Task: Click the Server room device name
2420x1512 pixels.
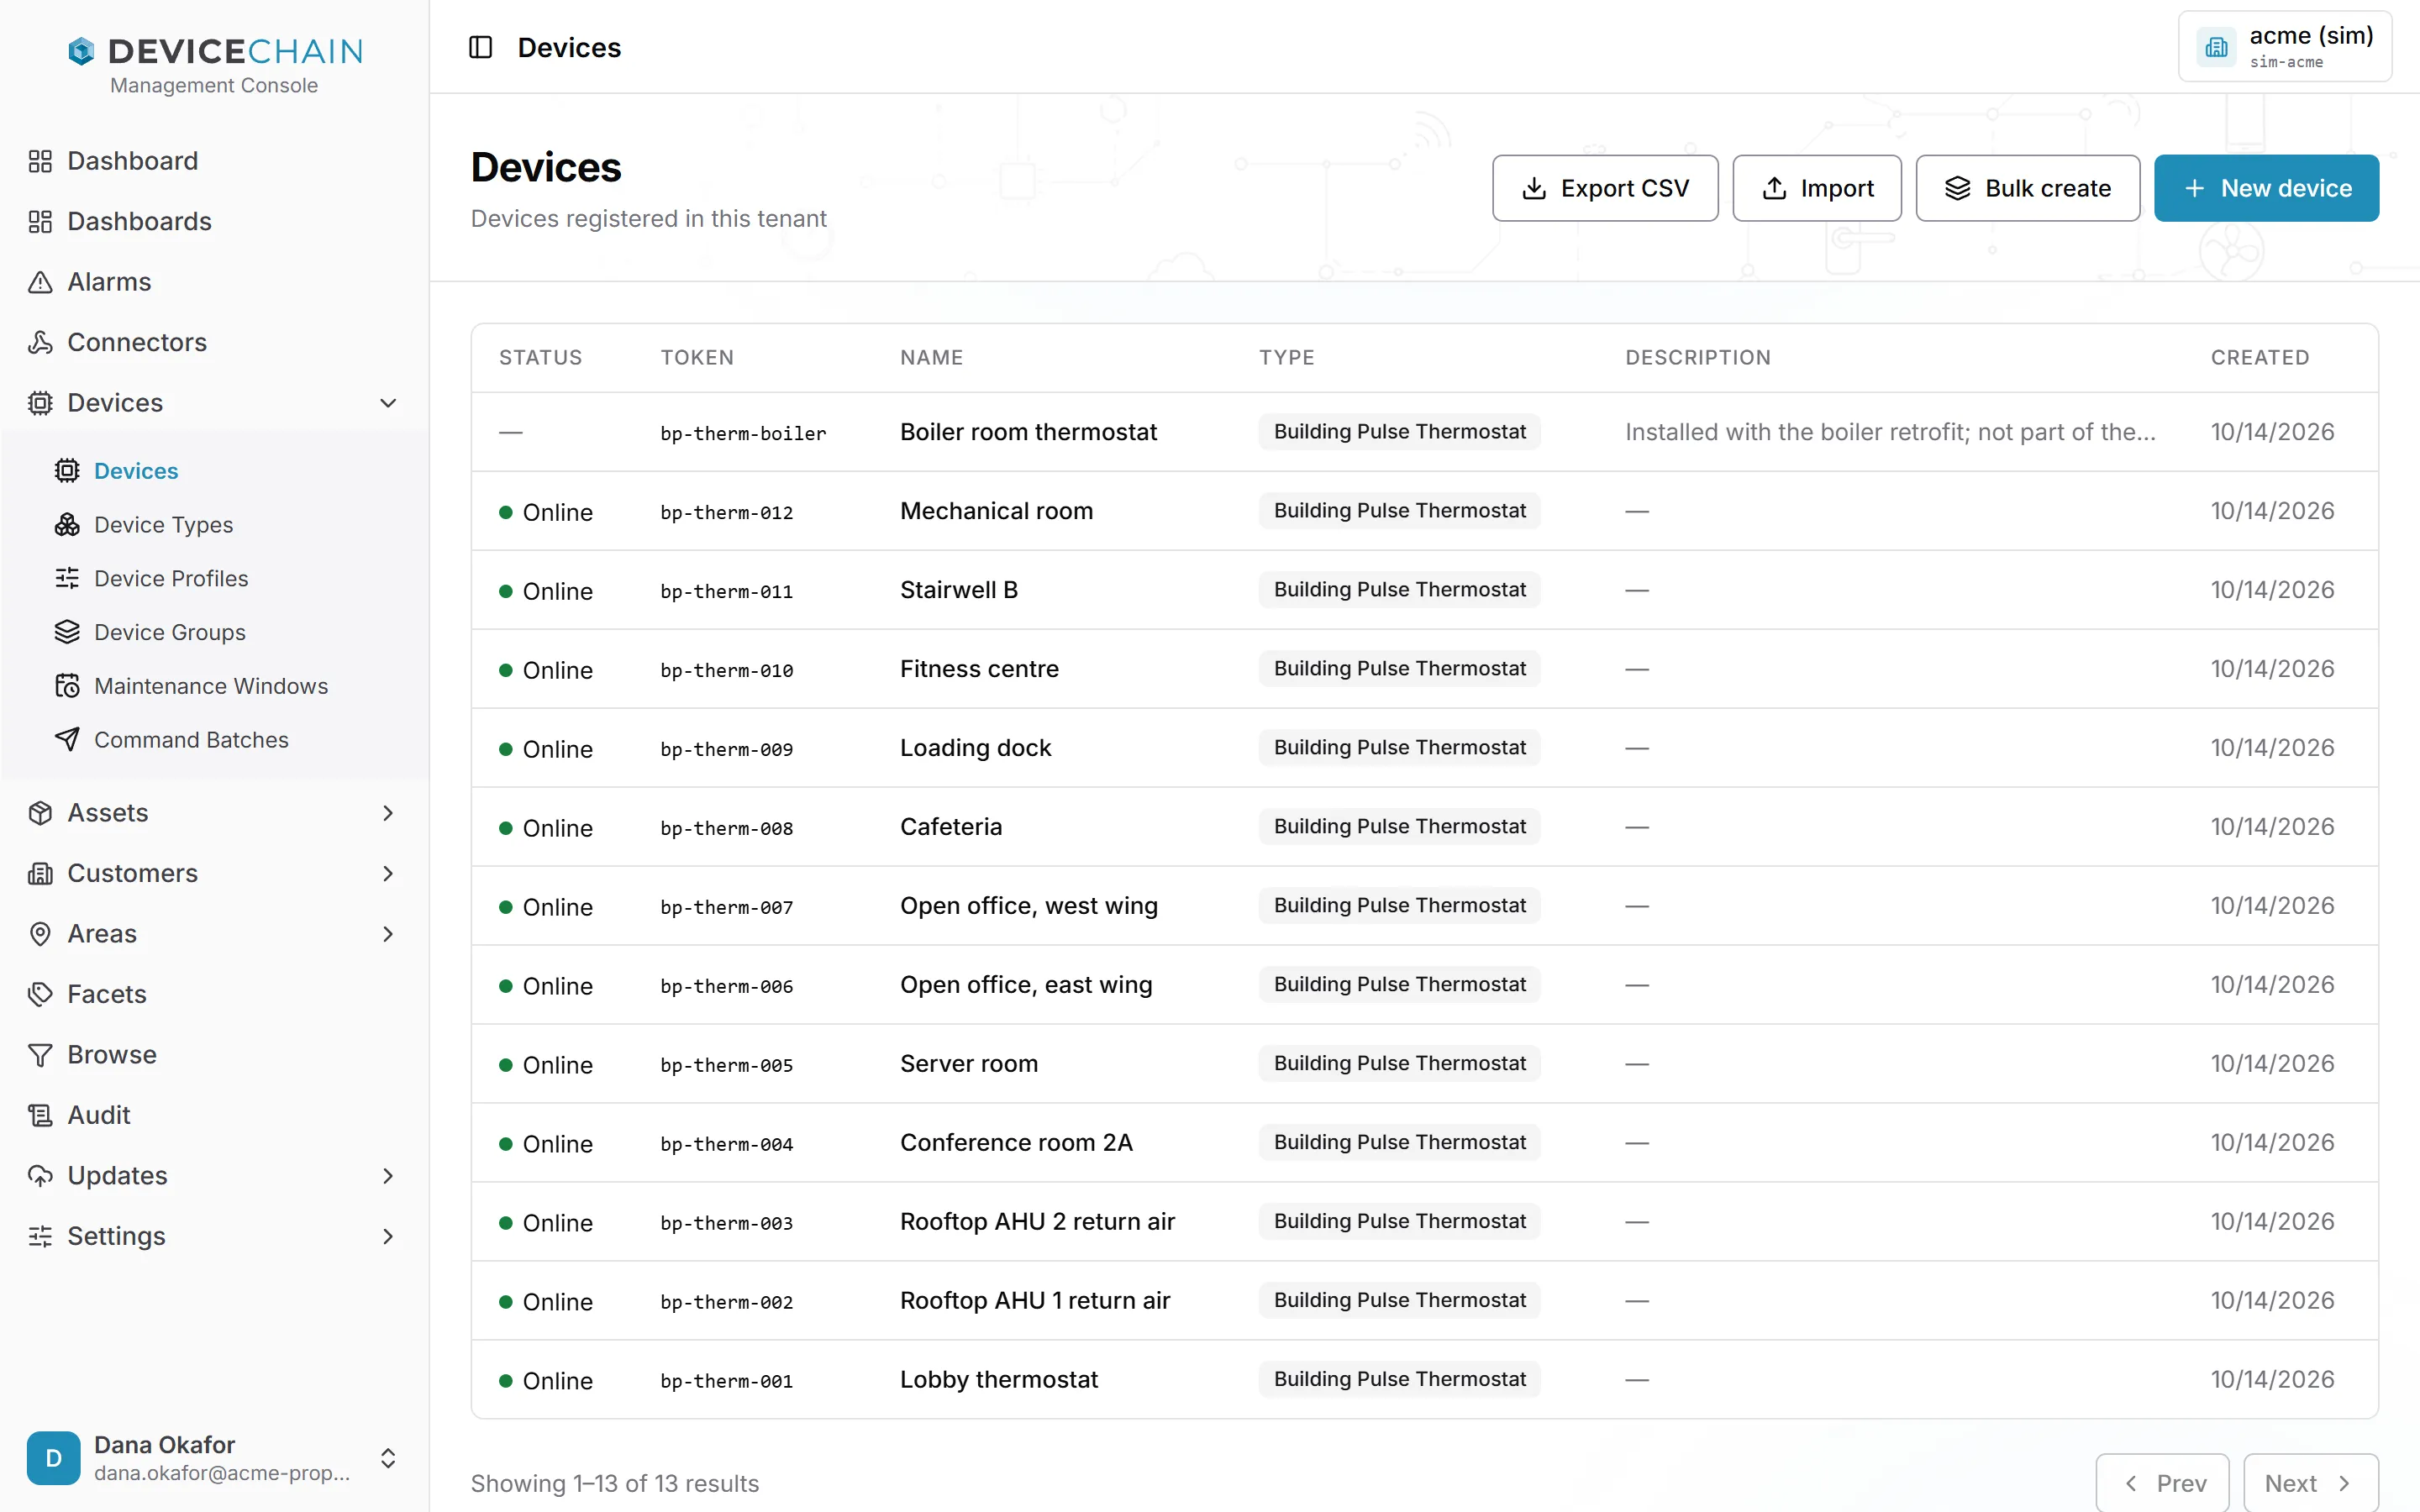Action: tap(968, 1064)
